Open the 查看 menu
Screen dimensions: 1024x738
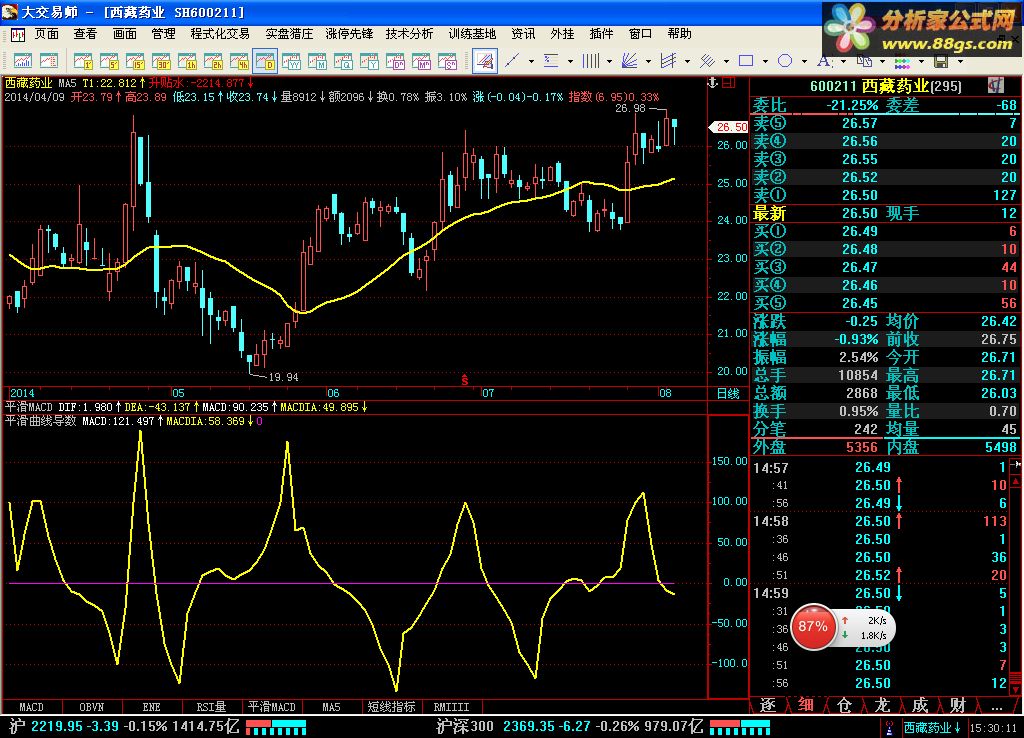coord(85,33)
